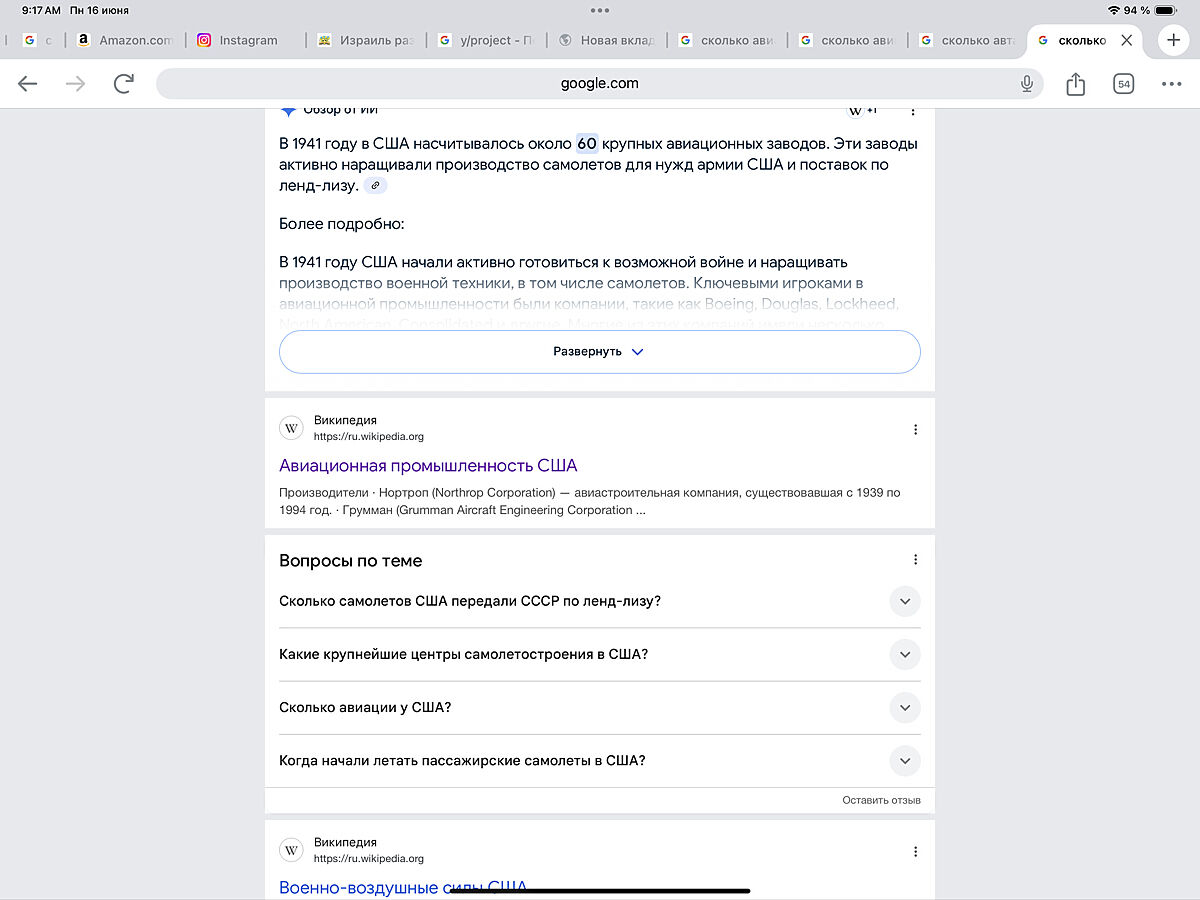1200x900 pixels.
Task: Expand question Сколько авиации у США
Action: pyautogui.click(x=904, y=707)
